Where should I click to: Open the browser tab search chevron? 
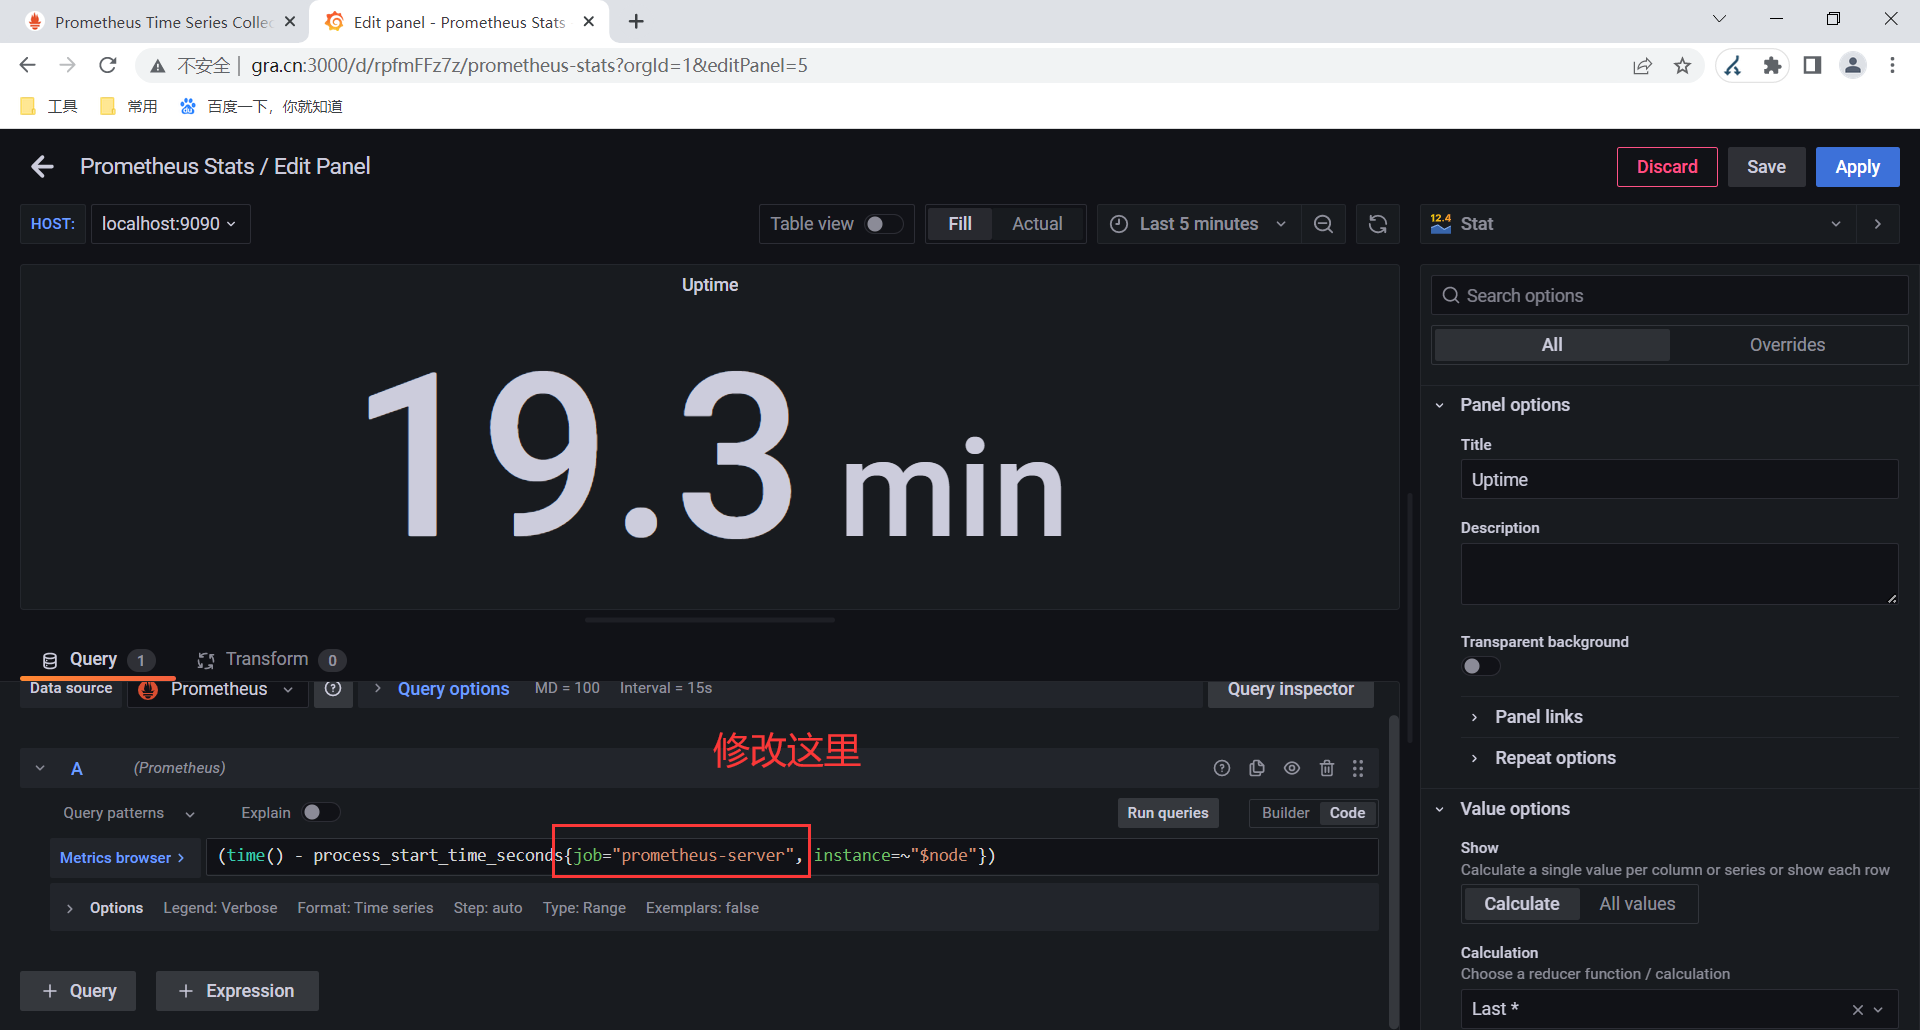coord(1719,19)
